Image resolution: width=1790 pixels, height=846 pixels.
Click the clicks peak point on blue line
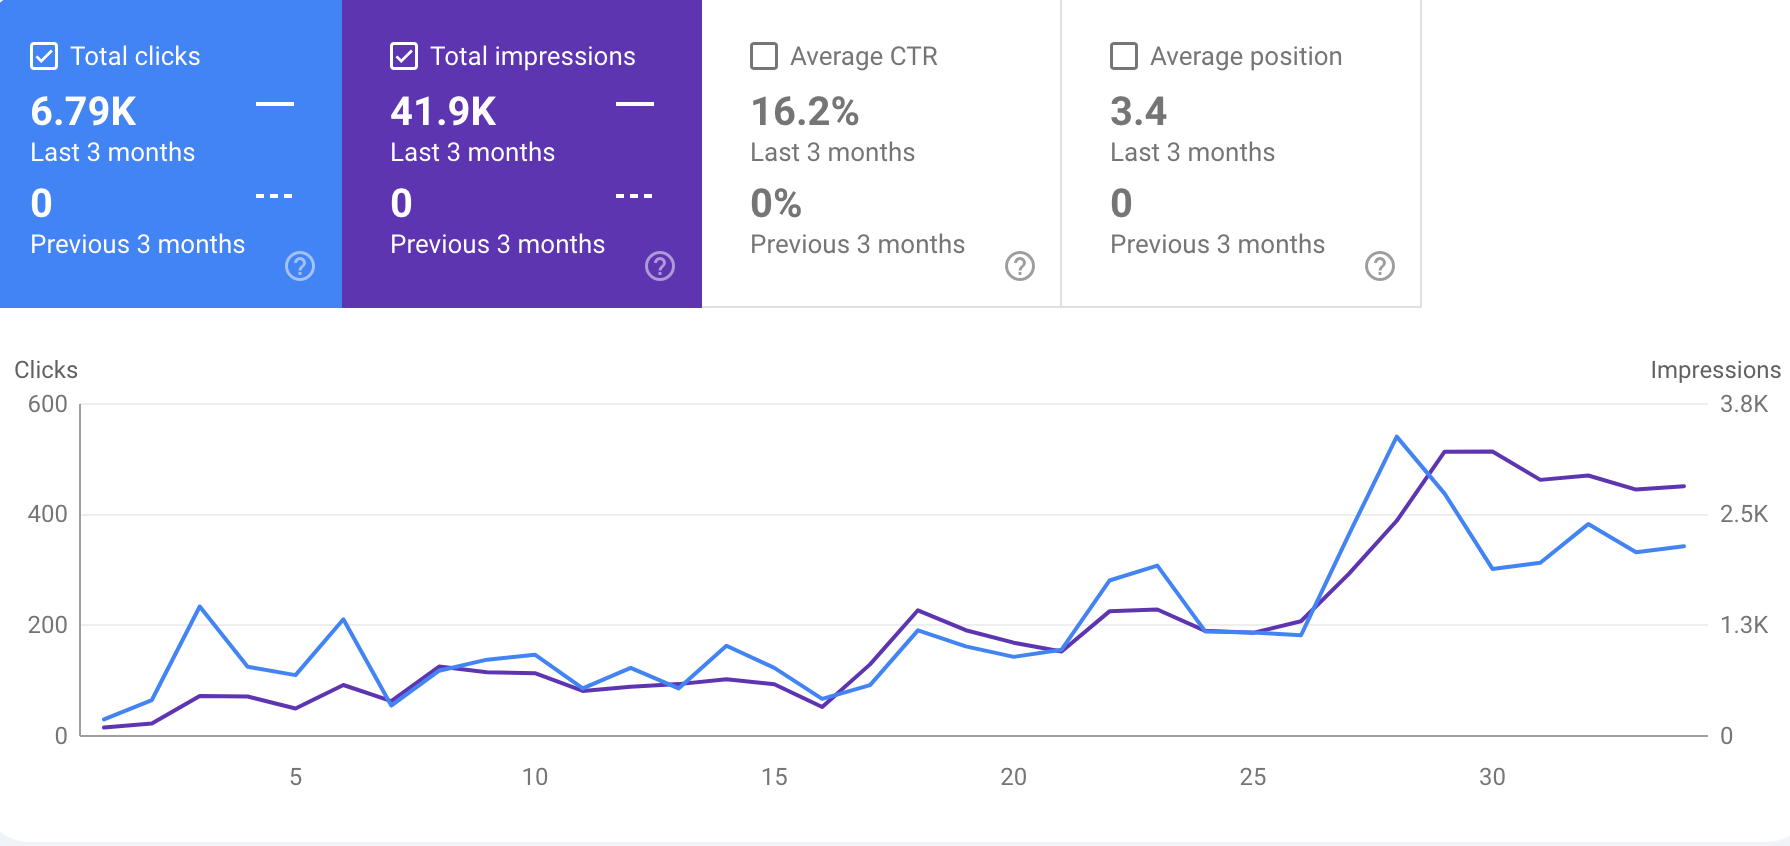pos(1397,437)
